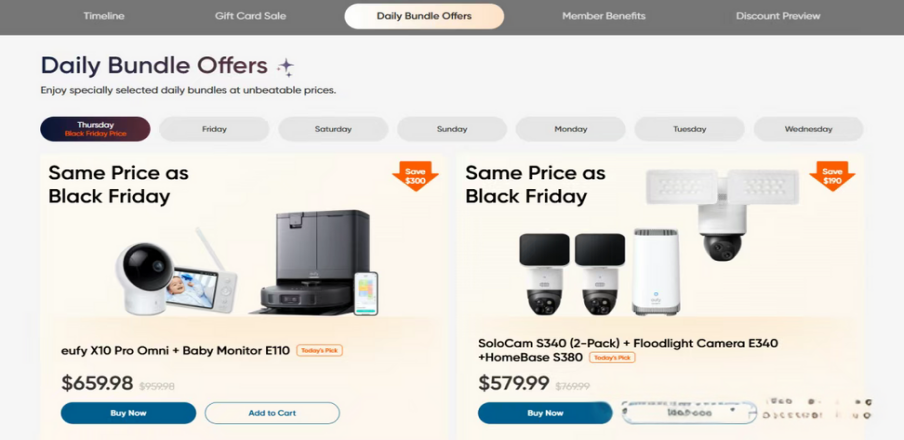Image resolution: width=904 pixels, height=440 pixels.
Task: Click the orange Save $190 badge
Action: (x=832, y=176)
